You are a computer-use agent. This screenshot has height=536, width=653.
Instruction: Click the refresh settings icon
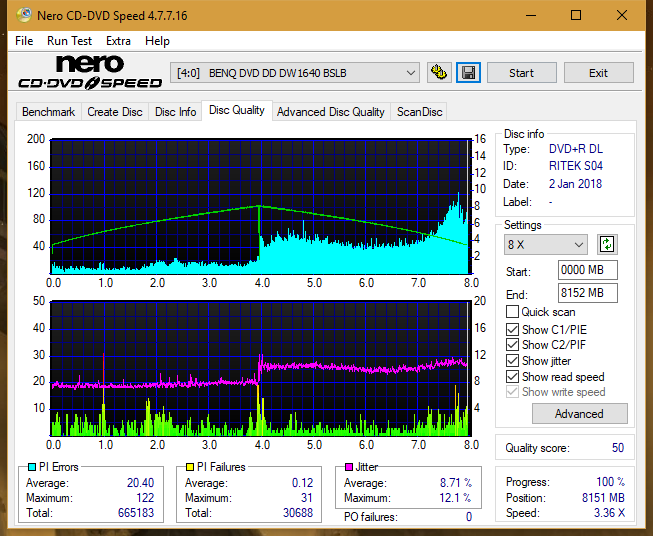(x=607, y=244)
